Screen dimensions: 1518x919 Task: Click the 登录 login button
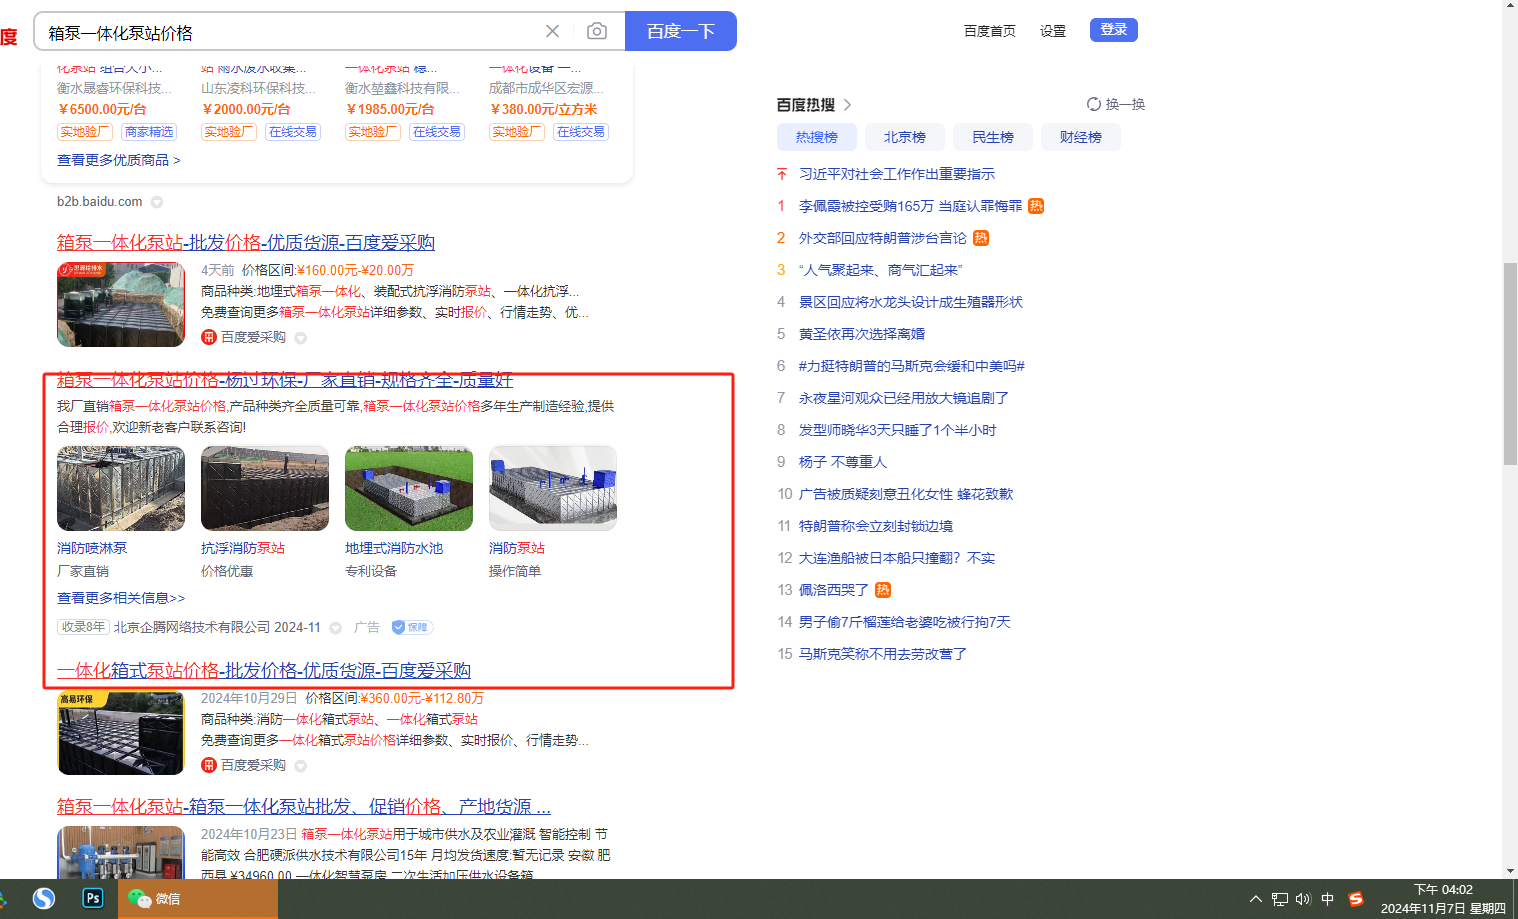click(1113, 30)
